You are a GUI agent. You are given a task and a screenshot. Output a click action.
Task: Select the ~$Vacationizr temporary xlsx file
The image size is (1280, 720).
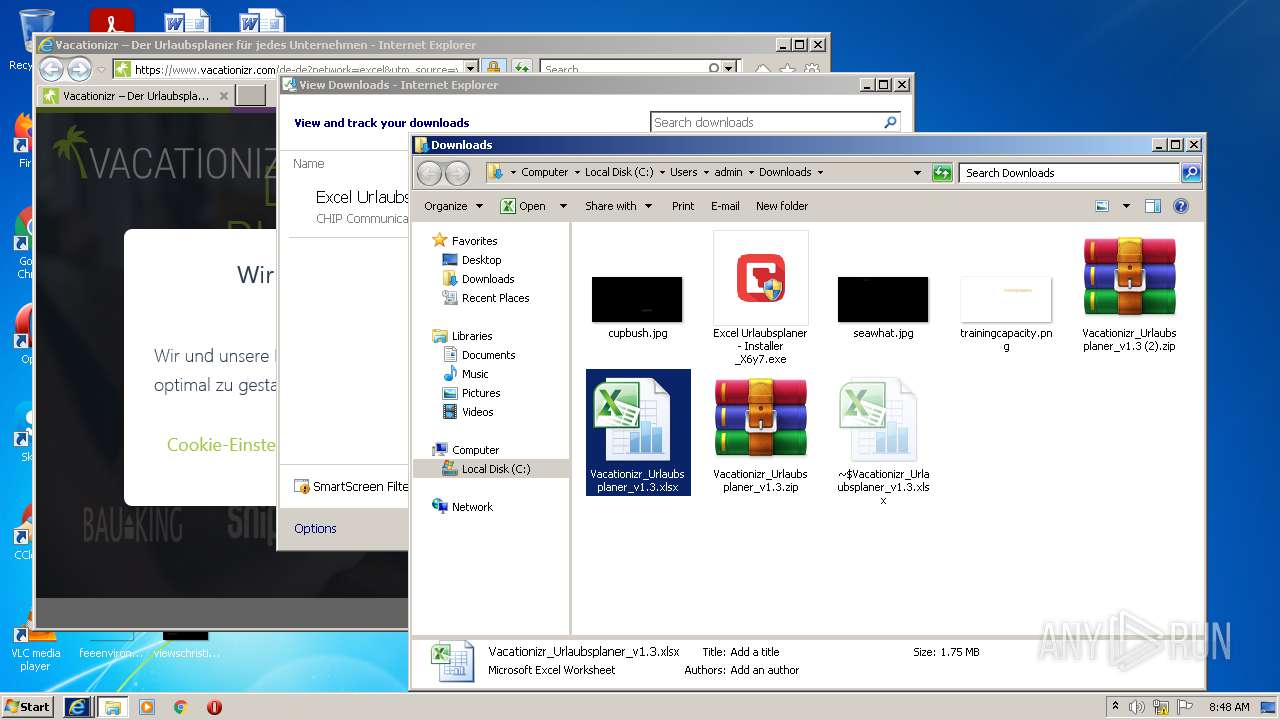coord(883,441)
